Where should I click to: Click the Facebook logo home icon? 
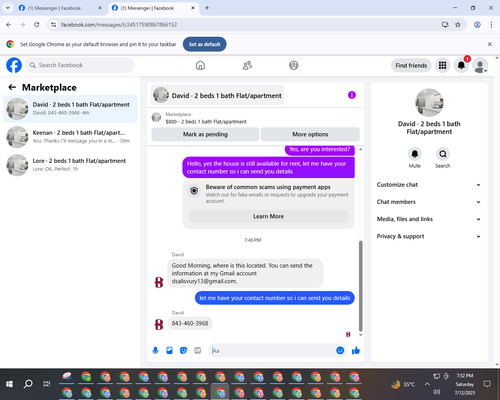click(14, 65)
